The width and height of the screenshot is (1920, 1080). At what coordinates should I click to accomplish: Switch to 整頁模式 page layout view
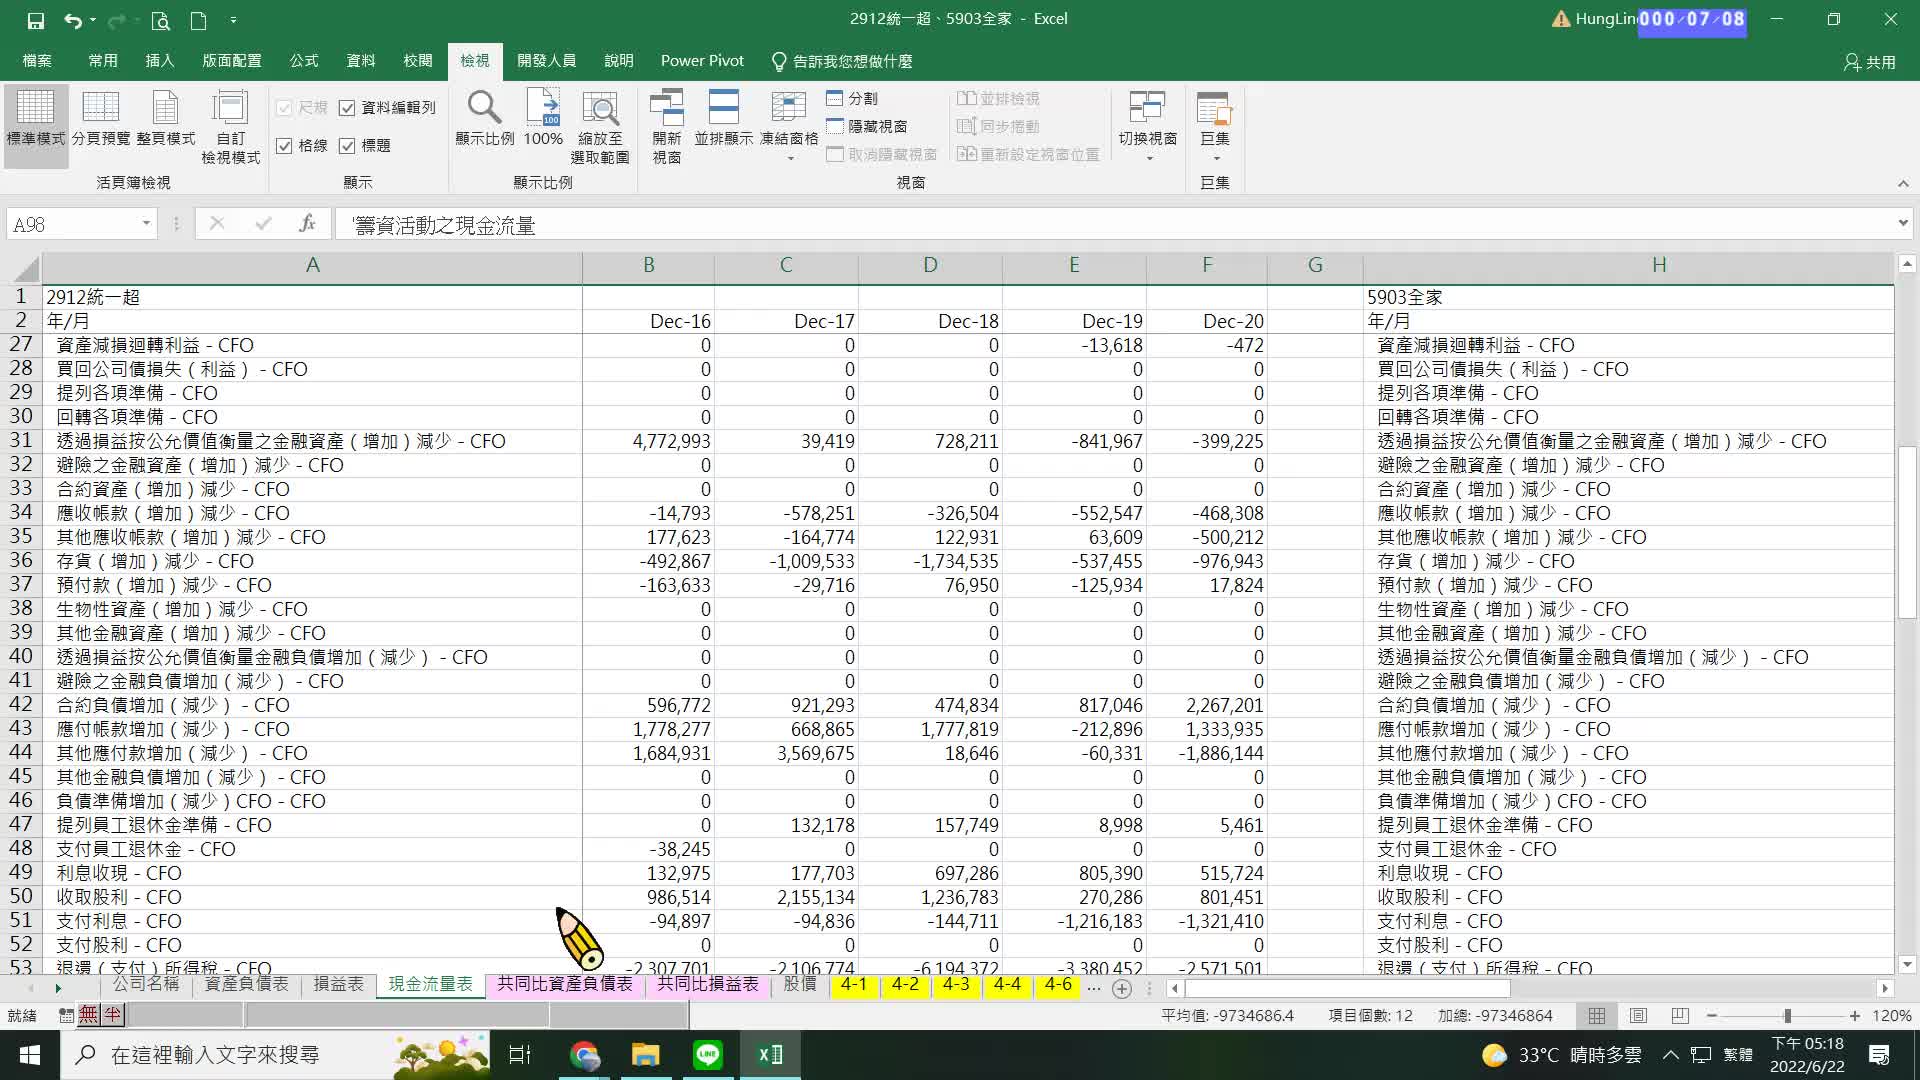[166, 118]
